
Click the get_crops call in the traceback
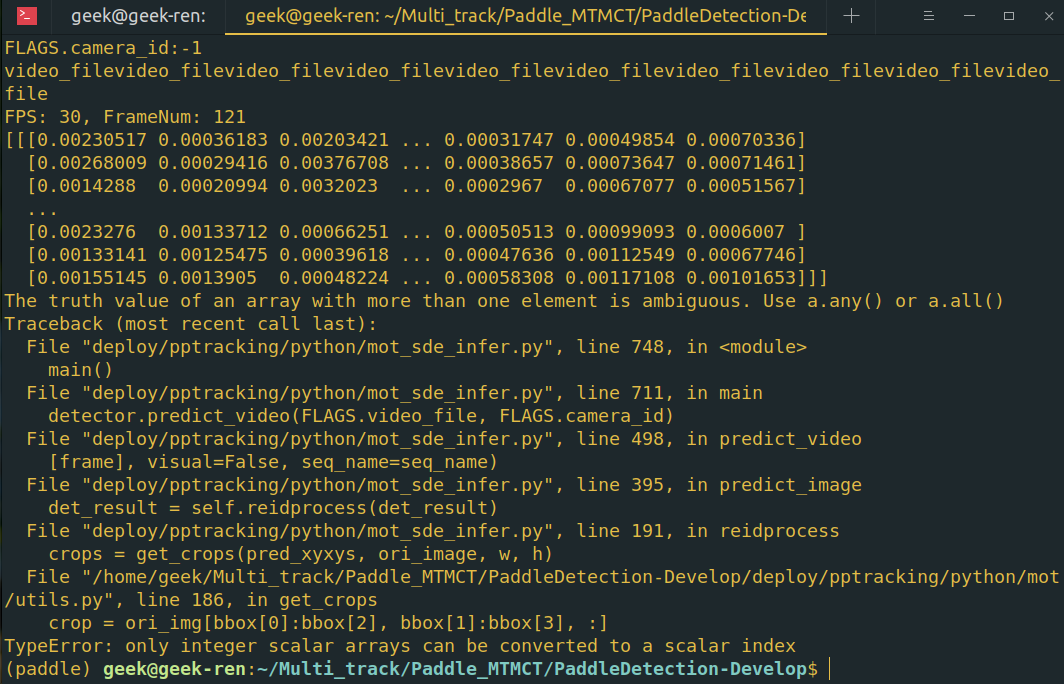coord(200,553)
